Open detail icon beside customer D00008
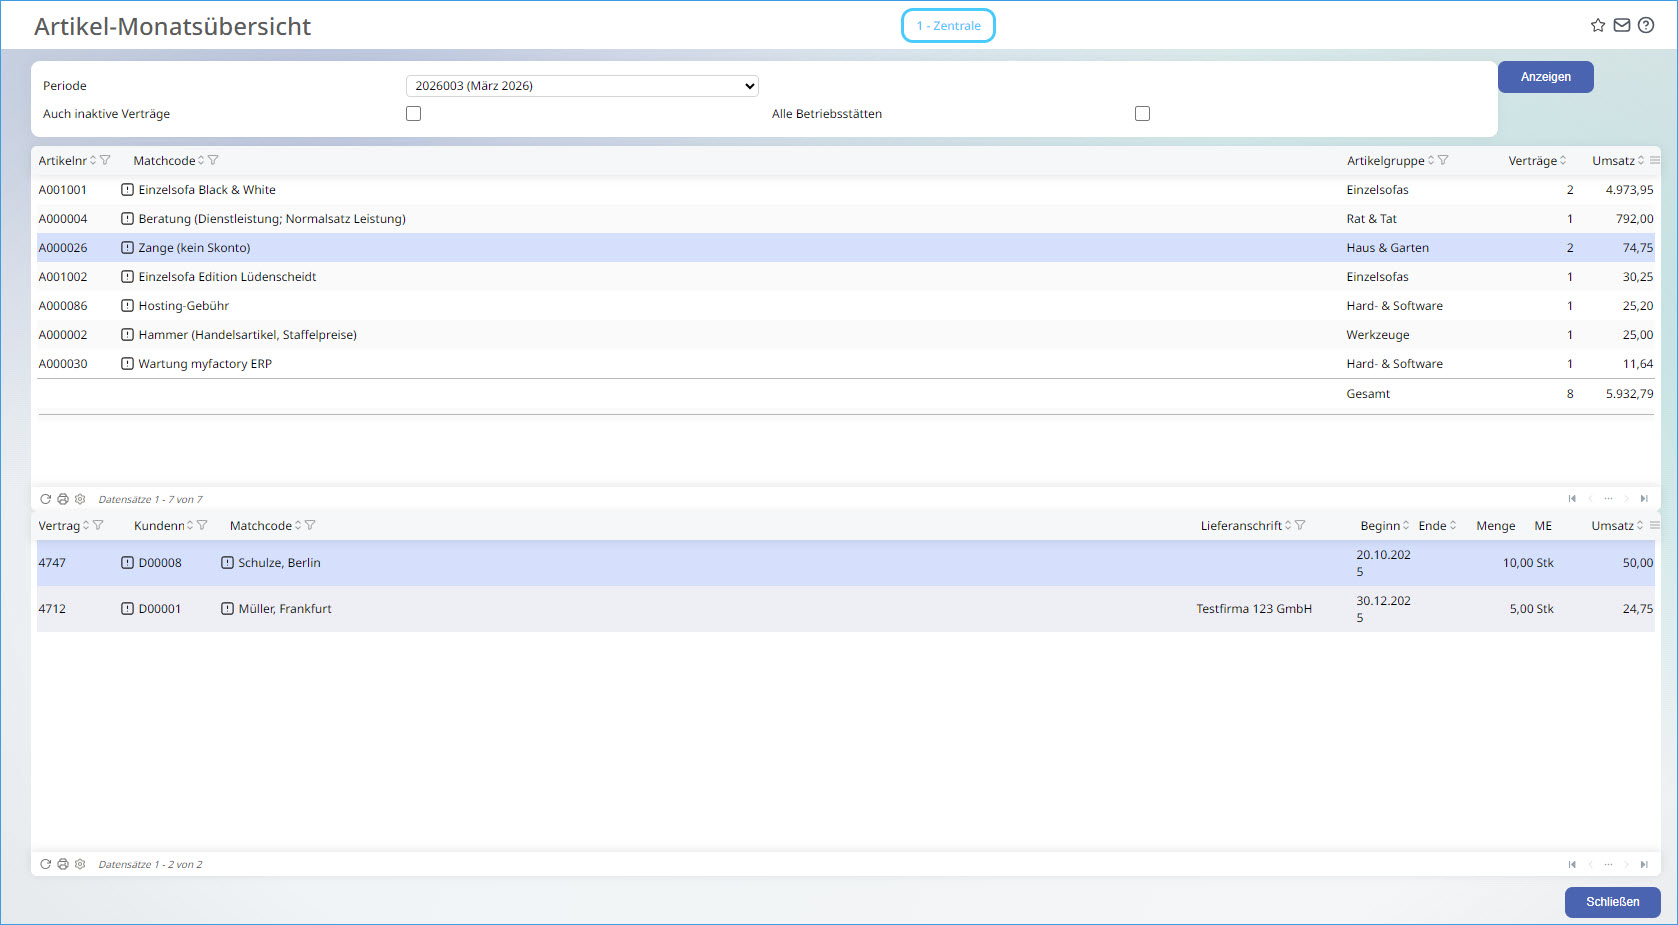 point(127,563)
